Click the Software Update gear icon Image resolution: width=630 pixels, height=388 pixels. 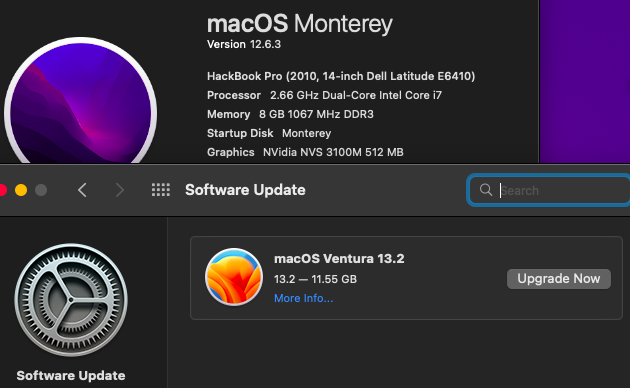pyautogui.click(x=71, y=300)
